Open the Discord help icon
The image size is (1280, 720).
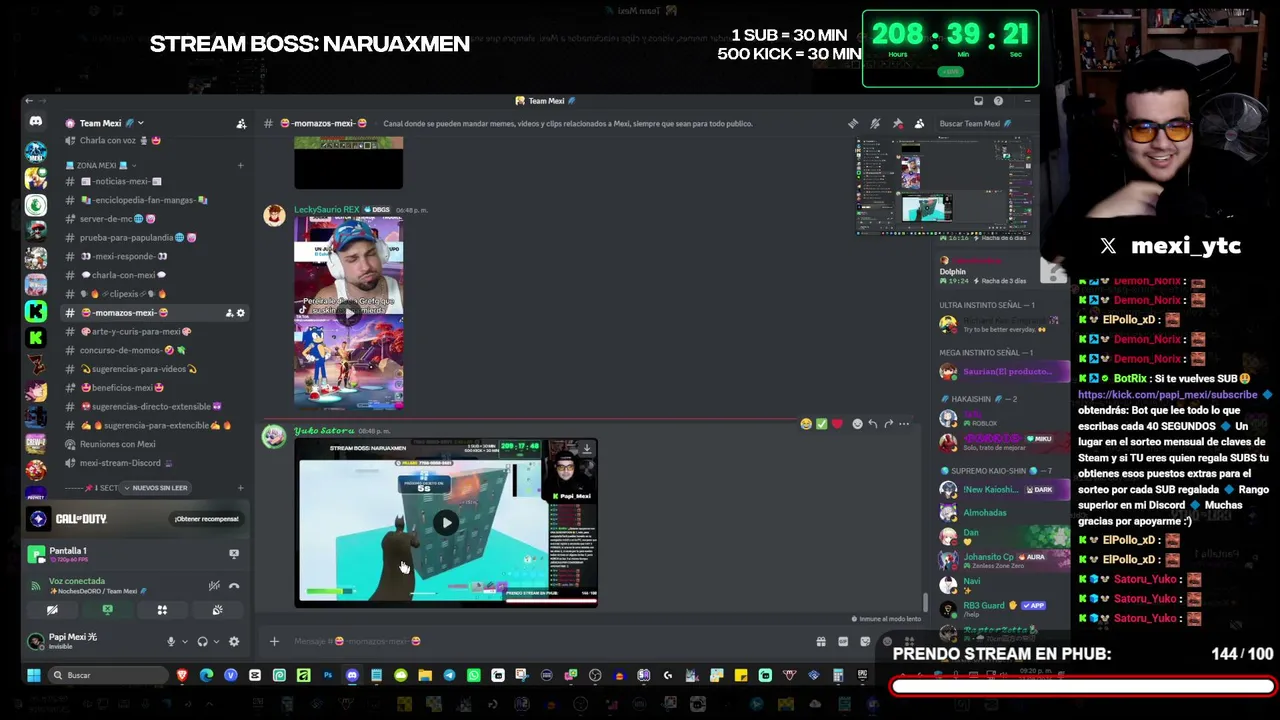[998, 101]
